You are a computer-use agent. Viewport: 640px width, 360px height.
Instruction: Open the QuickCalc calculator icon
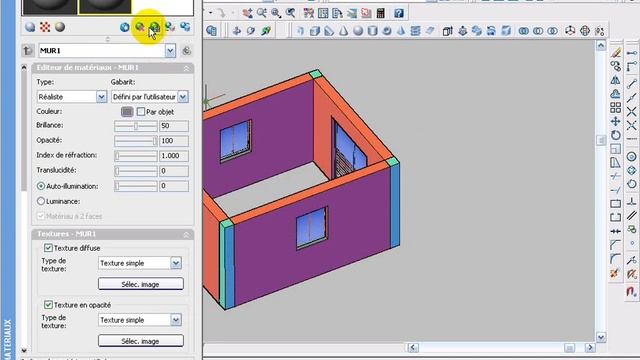tap(381, 13)
